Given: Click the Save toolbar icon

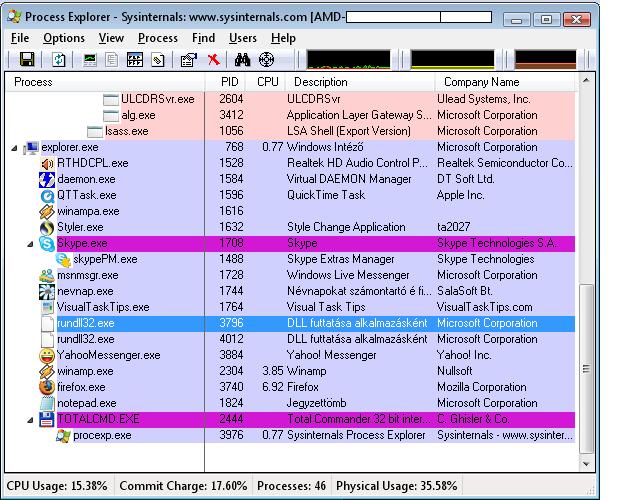Looking at the screenshot, I should [27, 60].
